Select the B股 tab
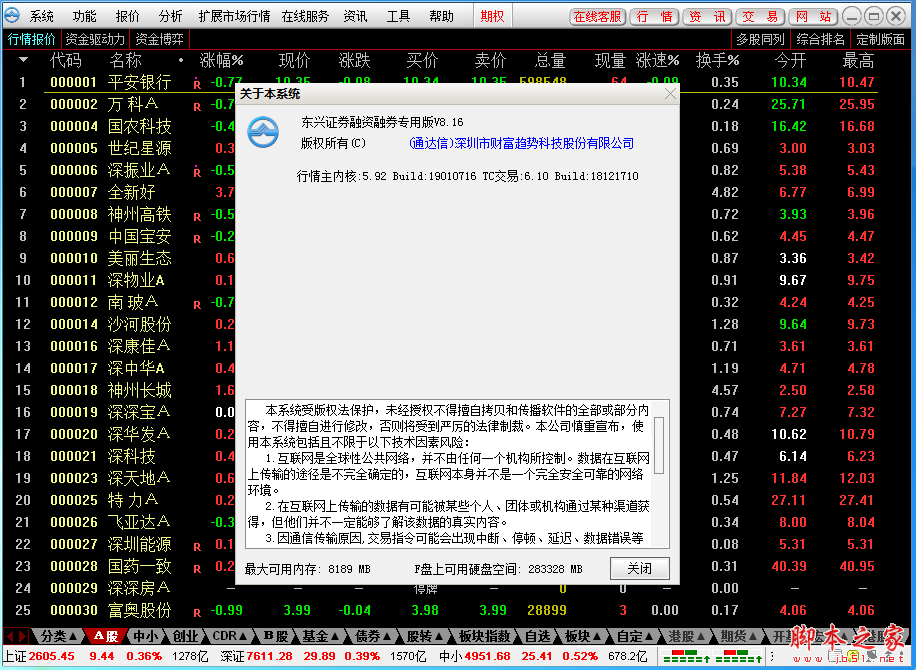Screen dimensions: 916x670 [x=276, y=636]
